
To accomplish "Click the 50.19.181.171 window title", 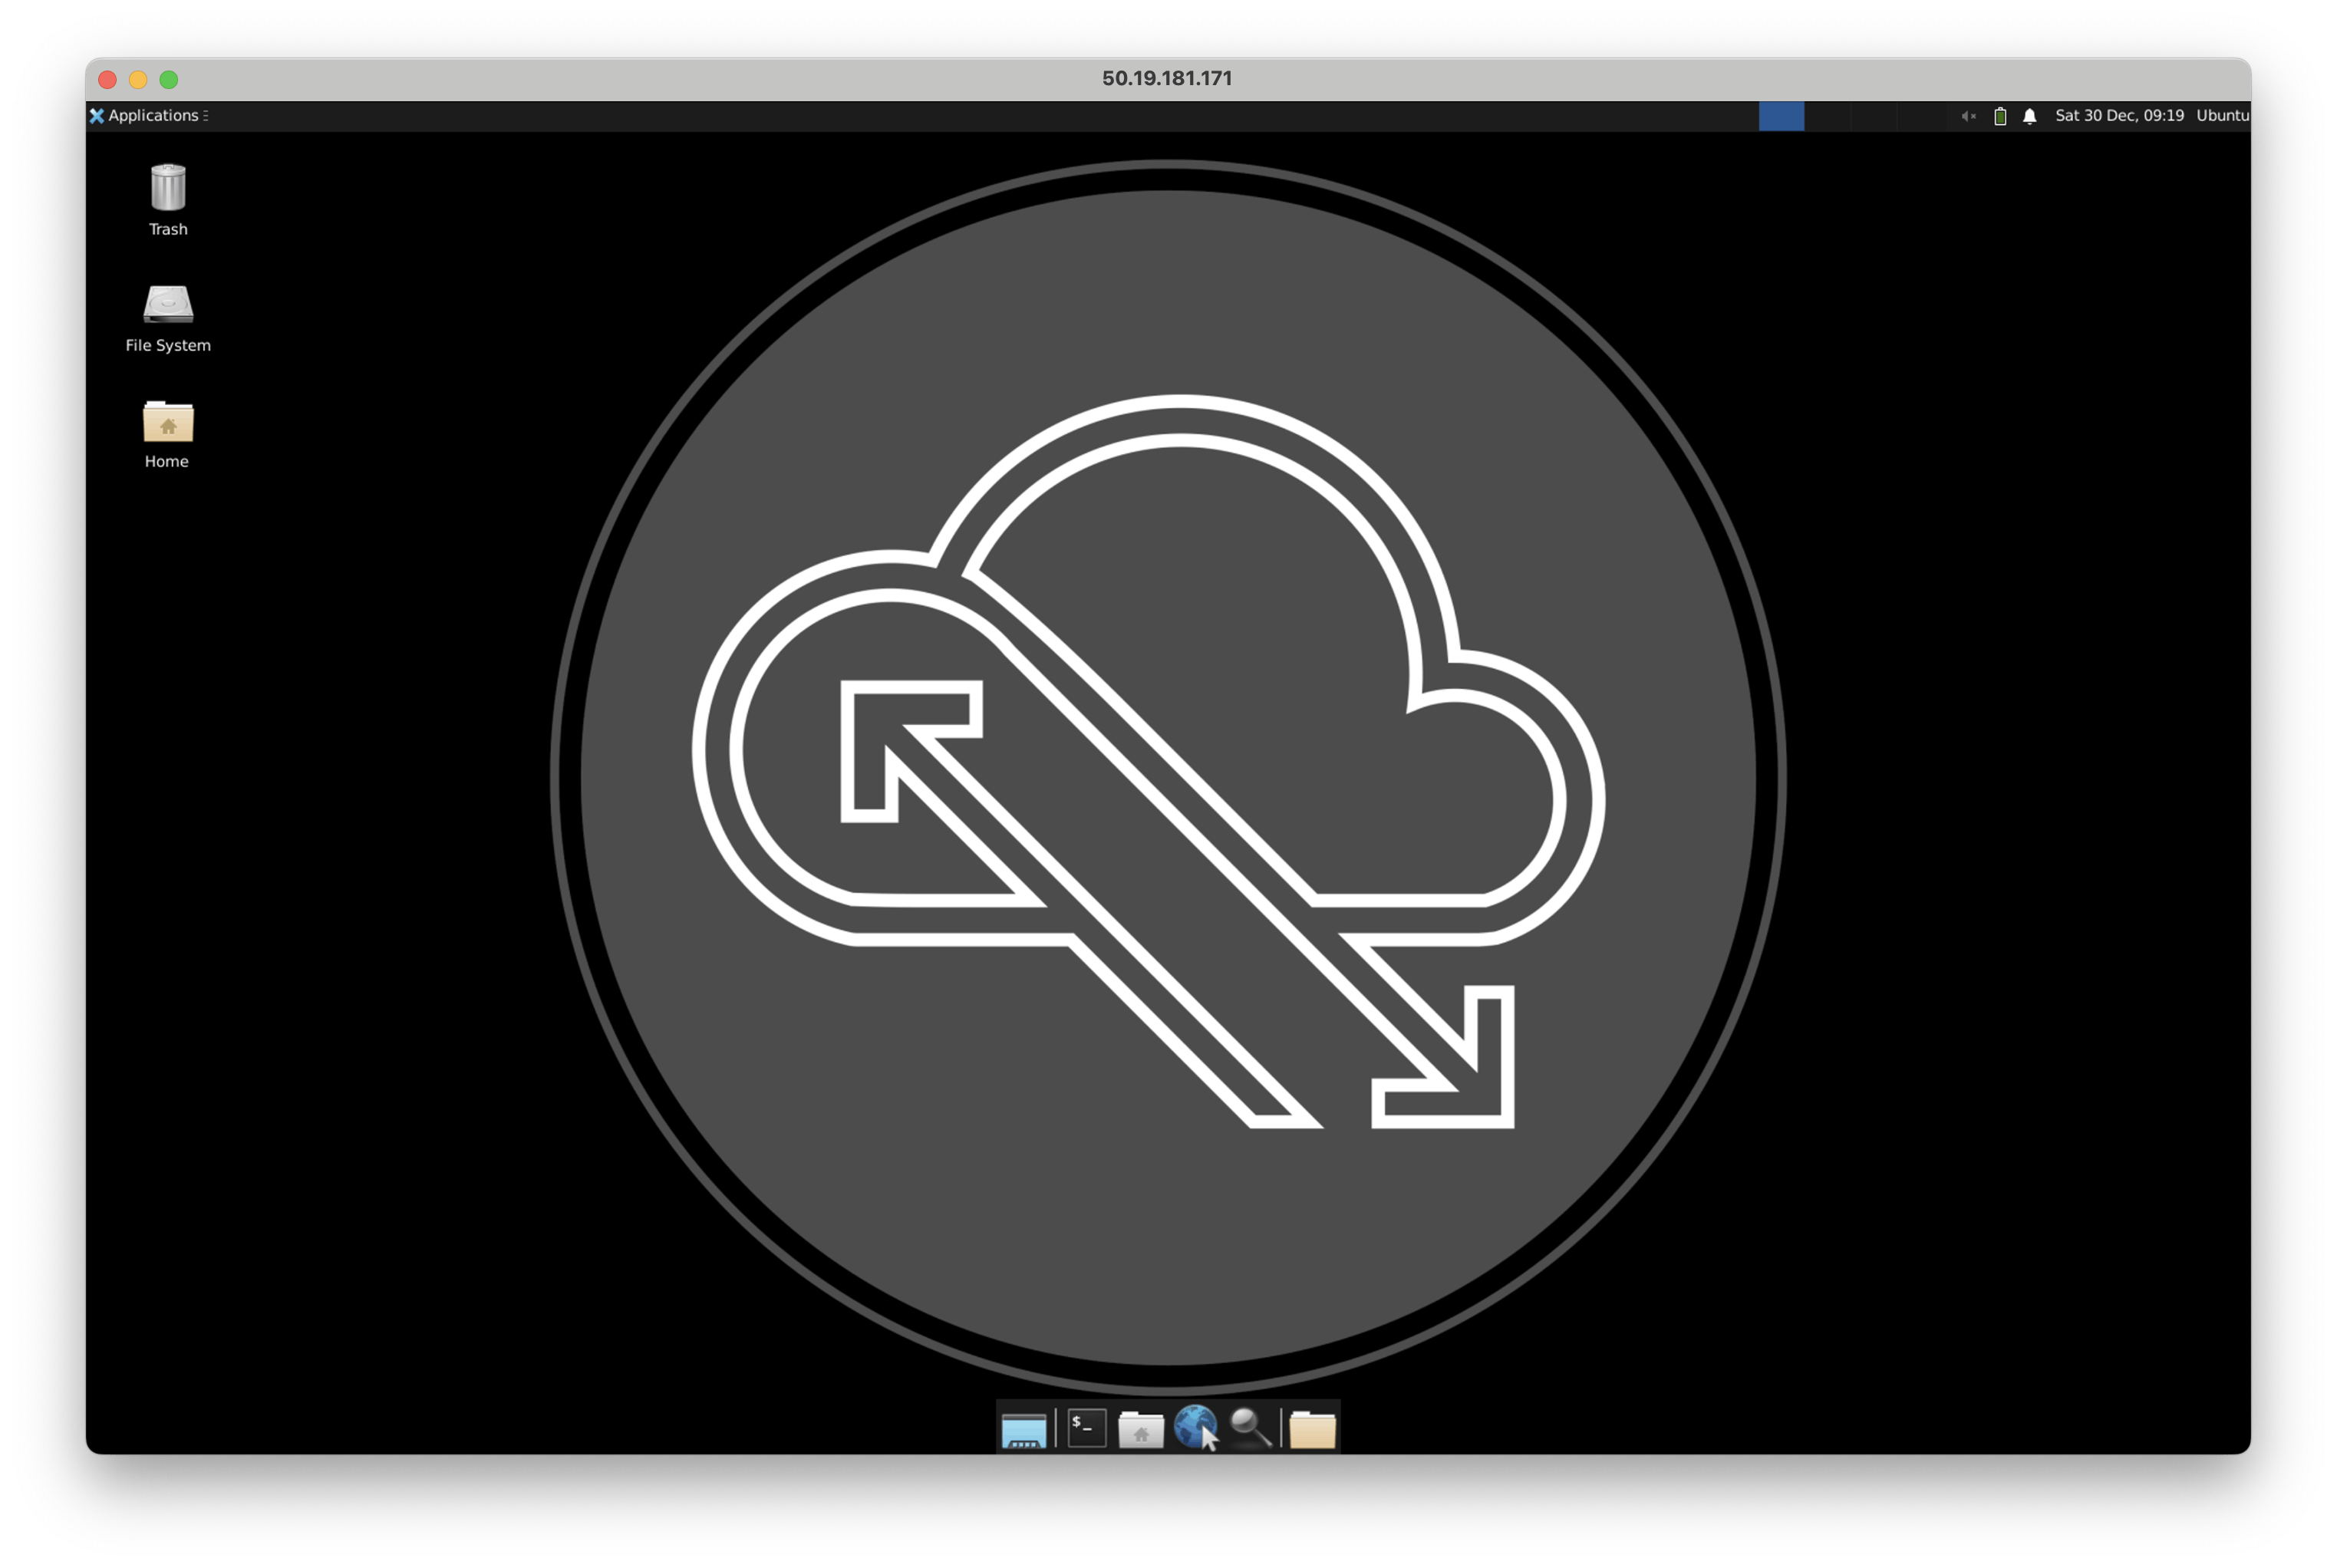I will tap(1167, 79).
